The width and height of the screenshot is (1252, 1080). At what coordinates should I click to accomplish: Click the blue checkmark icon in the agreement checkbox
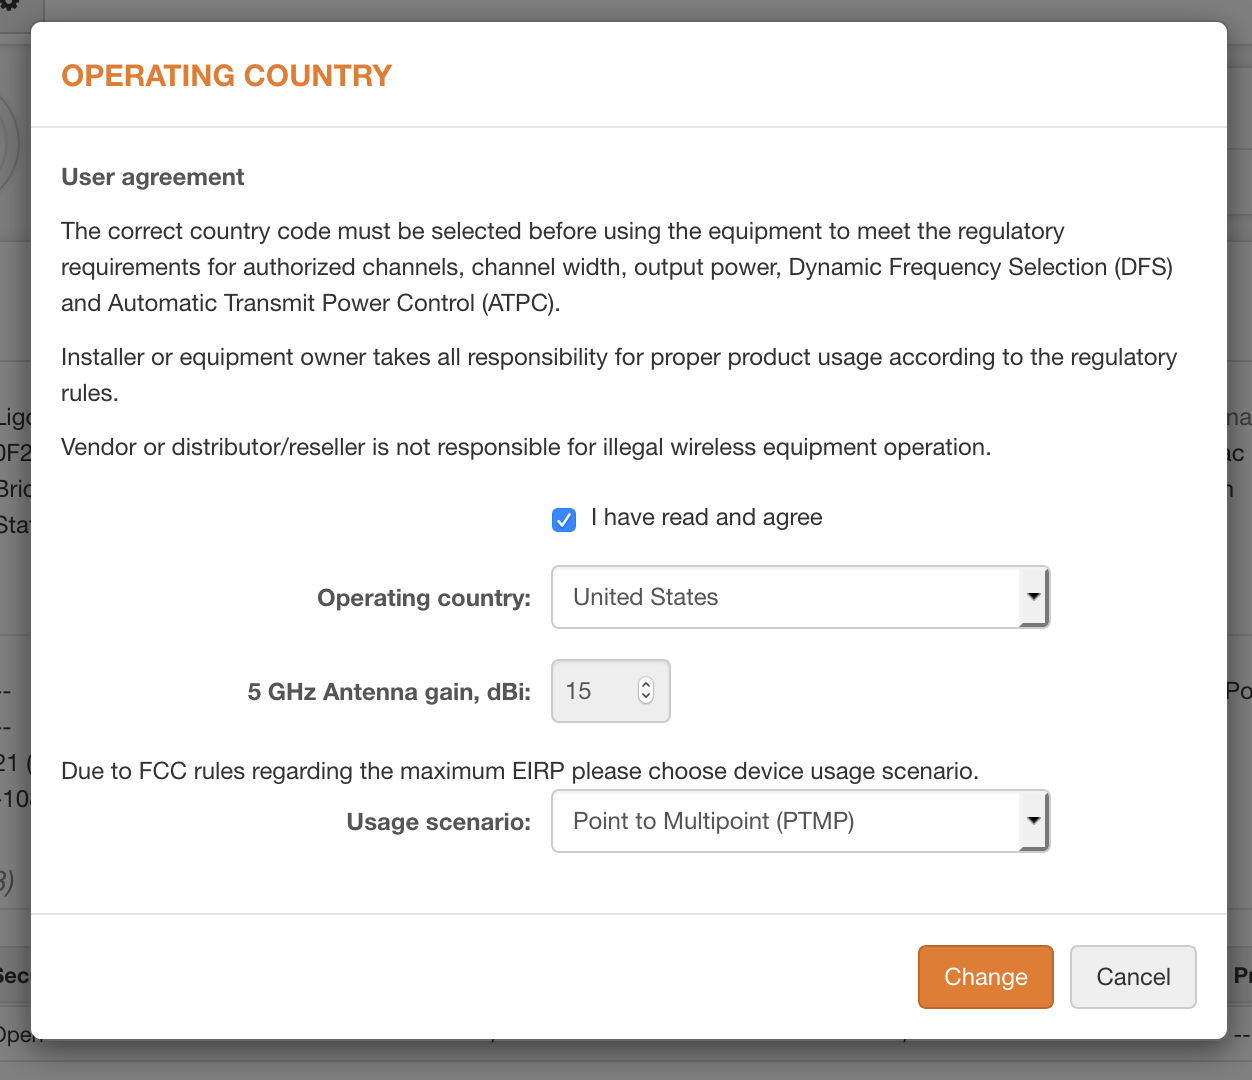[564, 519]
